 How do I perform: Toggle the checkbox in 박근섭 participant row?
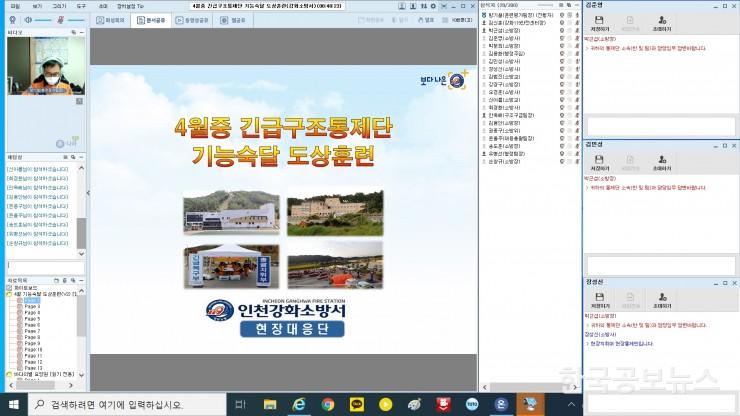coord(569,30)
